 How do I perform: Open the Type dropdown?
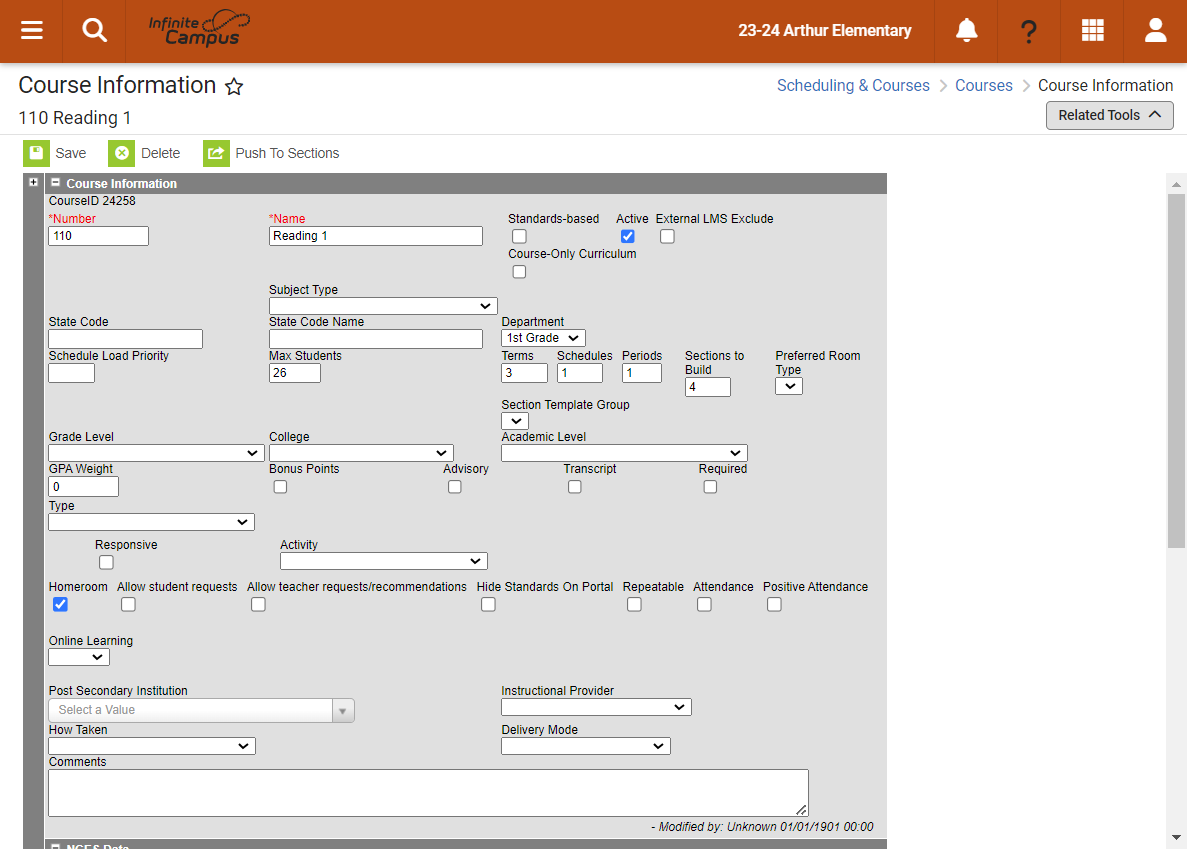tap(151, 521)
